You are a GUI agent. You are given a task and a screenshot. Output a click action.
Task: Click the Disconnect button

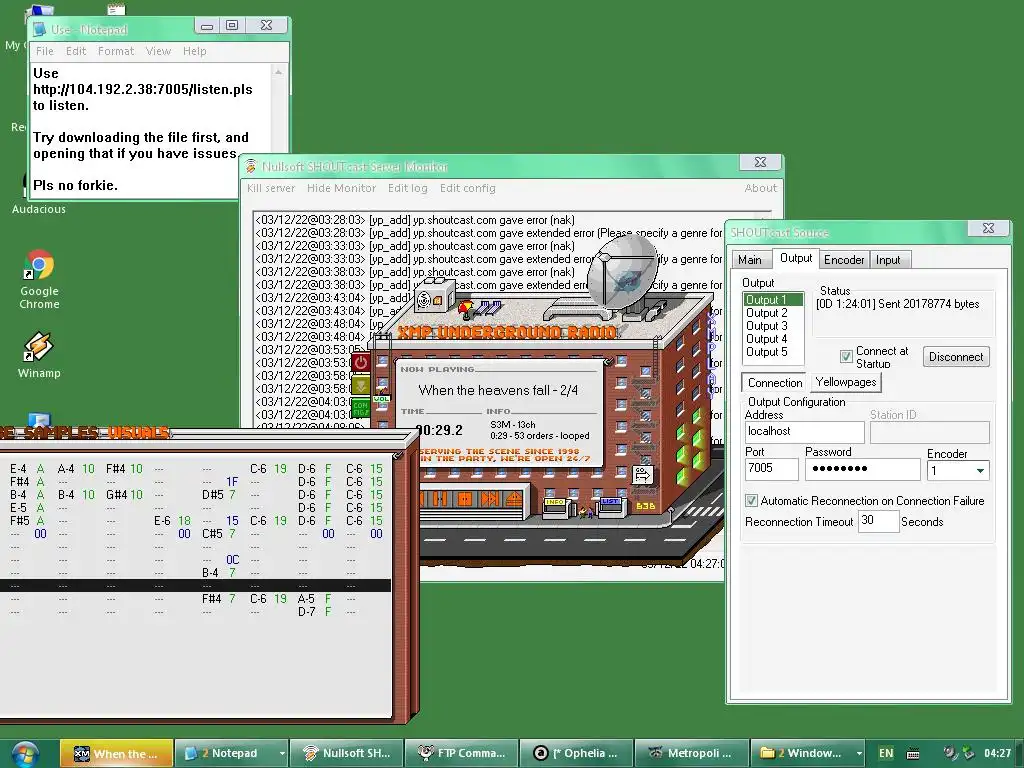tap(956, 357)
